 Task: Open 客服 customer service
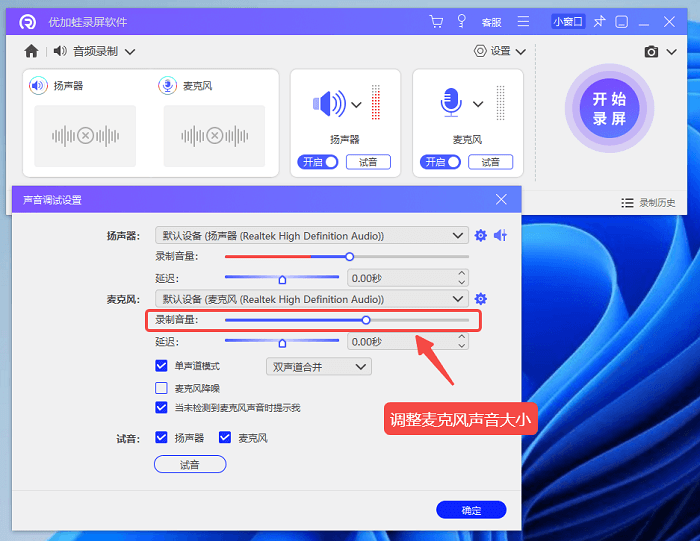(x=491, y=22)
